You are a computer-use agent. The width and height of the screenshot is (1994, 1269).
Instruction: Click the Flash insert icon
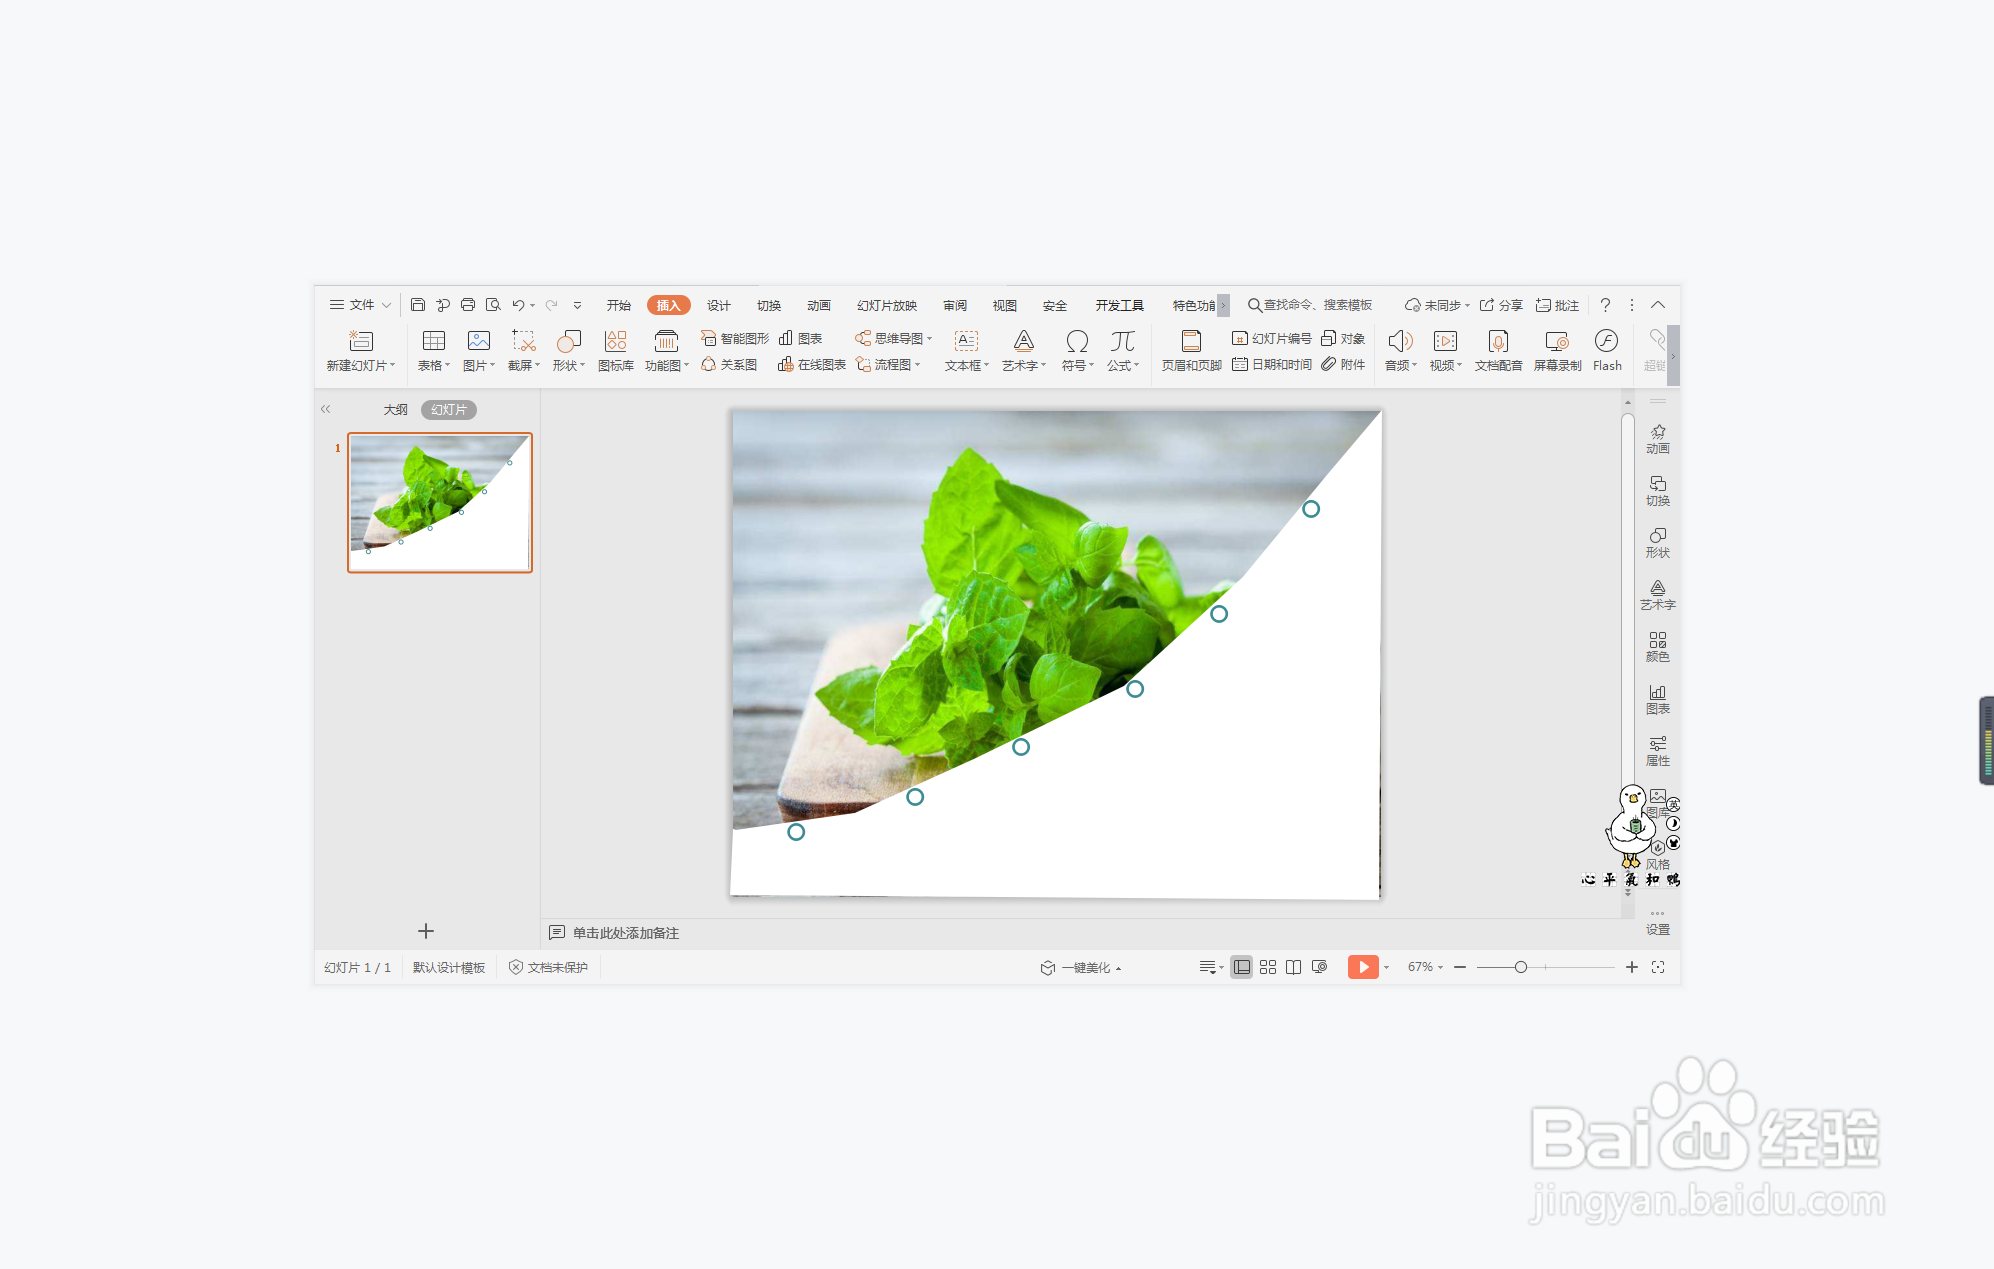point(1606,341)
